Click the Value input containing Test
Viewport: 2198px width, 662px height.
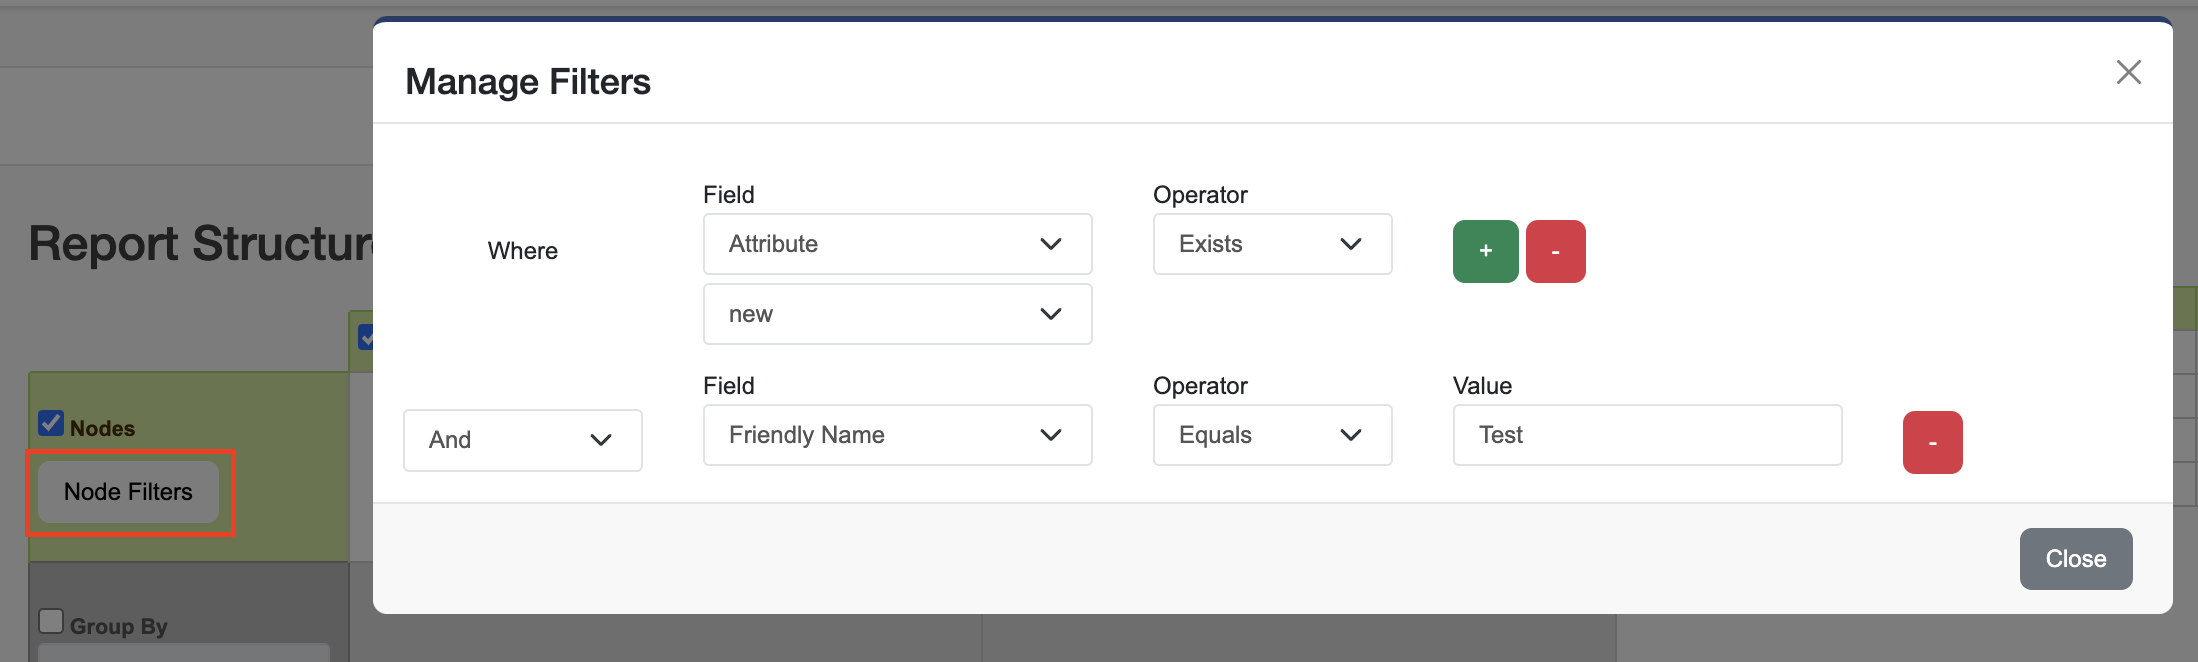click(1647, 435)
